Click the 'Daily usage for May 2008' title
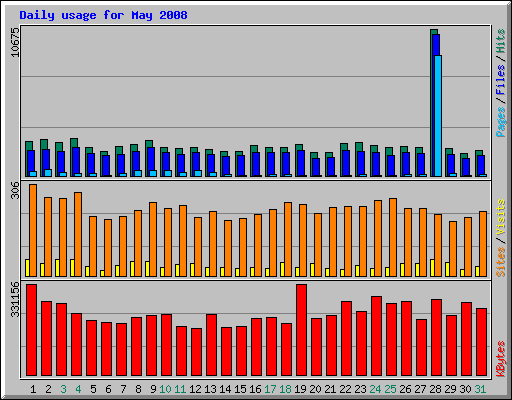This screenshot has height=400, width=512. tap(103, 16)
